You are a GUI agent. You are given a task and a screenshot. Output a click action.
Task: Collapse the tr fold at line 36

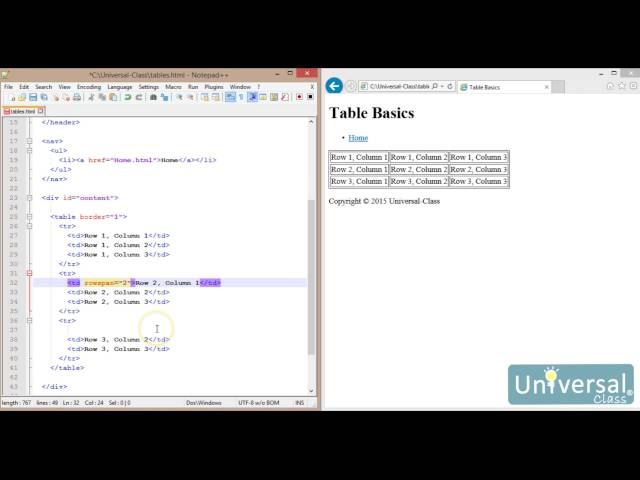point(29,321)
